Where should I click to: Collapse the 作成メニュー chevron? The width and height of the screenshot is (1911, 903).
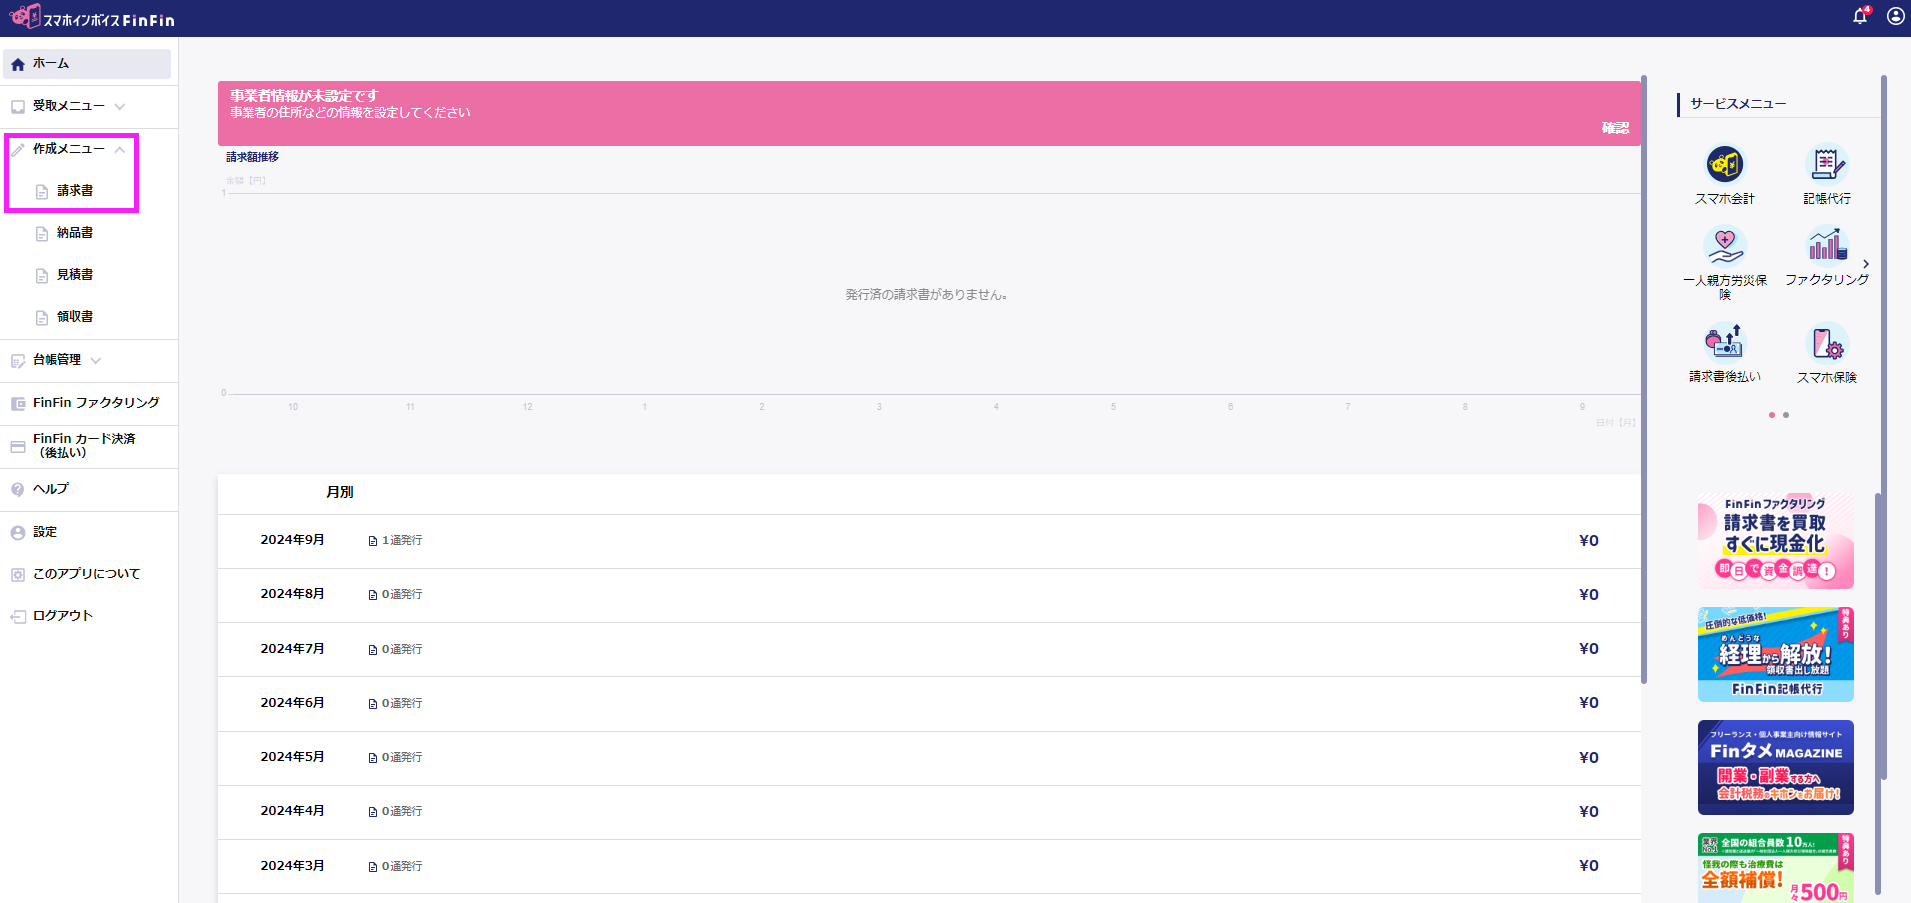click(120, 150)
